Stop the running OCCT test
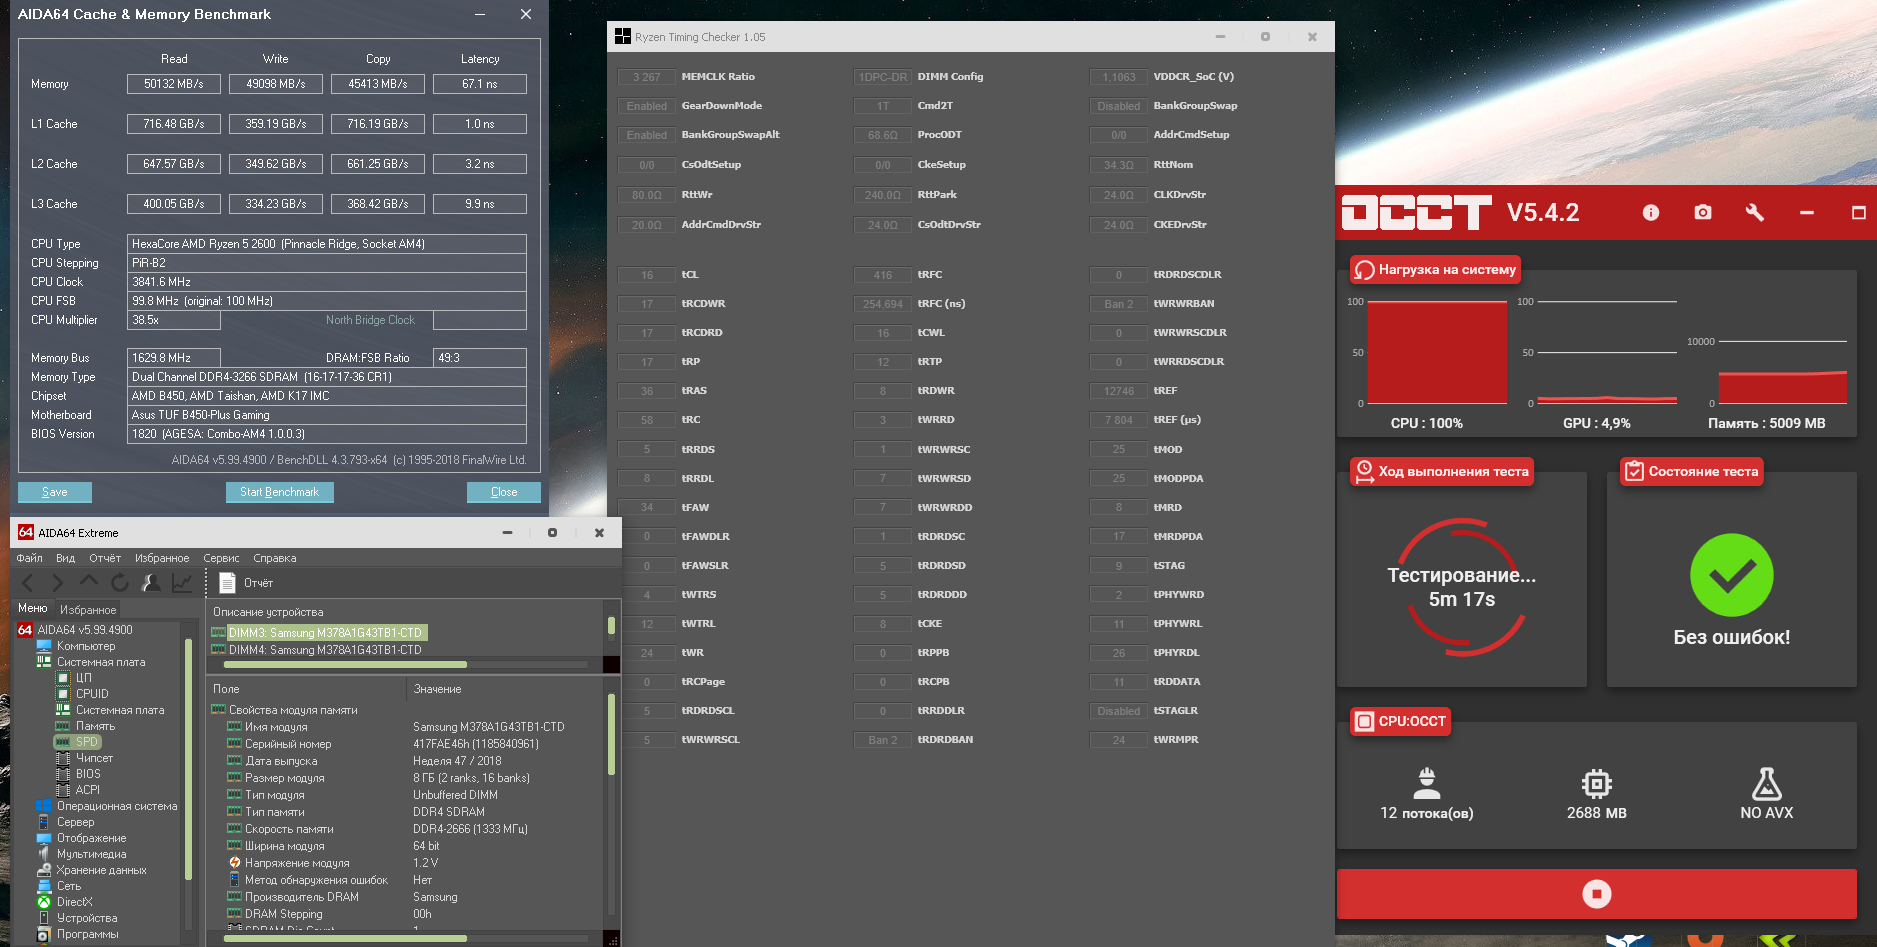Screen dimensions: 1877x947 [x=1596, y=894]
